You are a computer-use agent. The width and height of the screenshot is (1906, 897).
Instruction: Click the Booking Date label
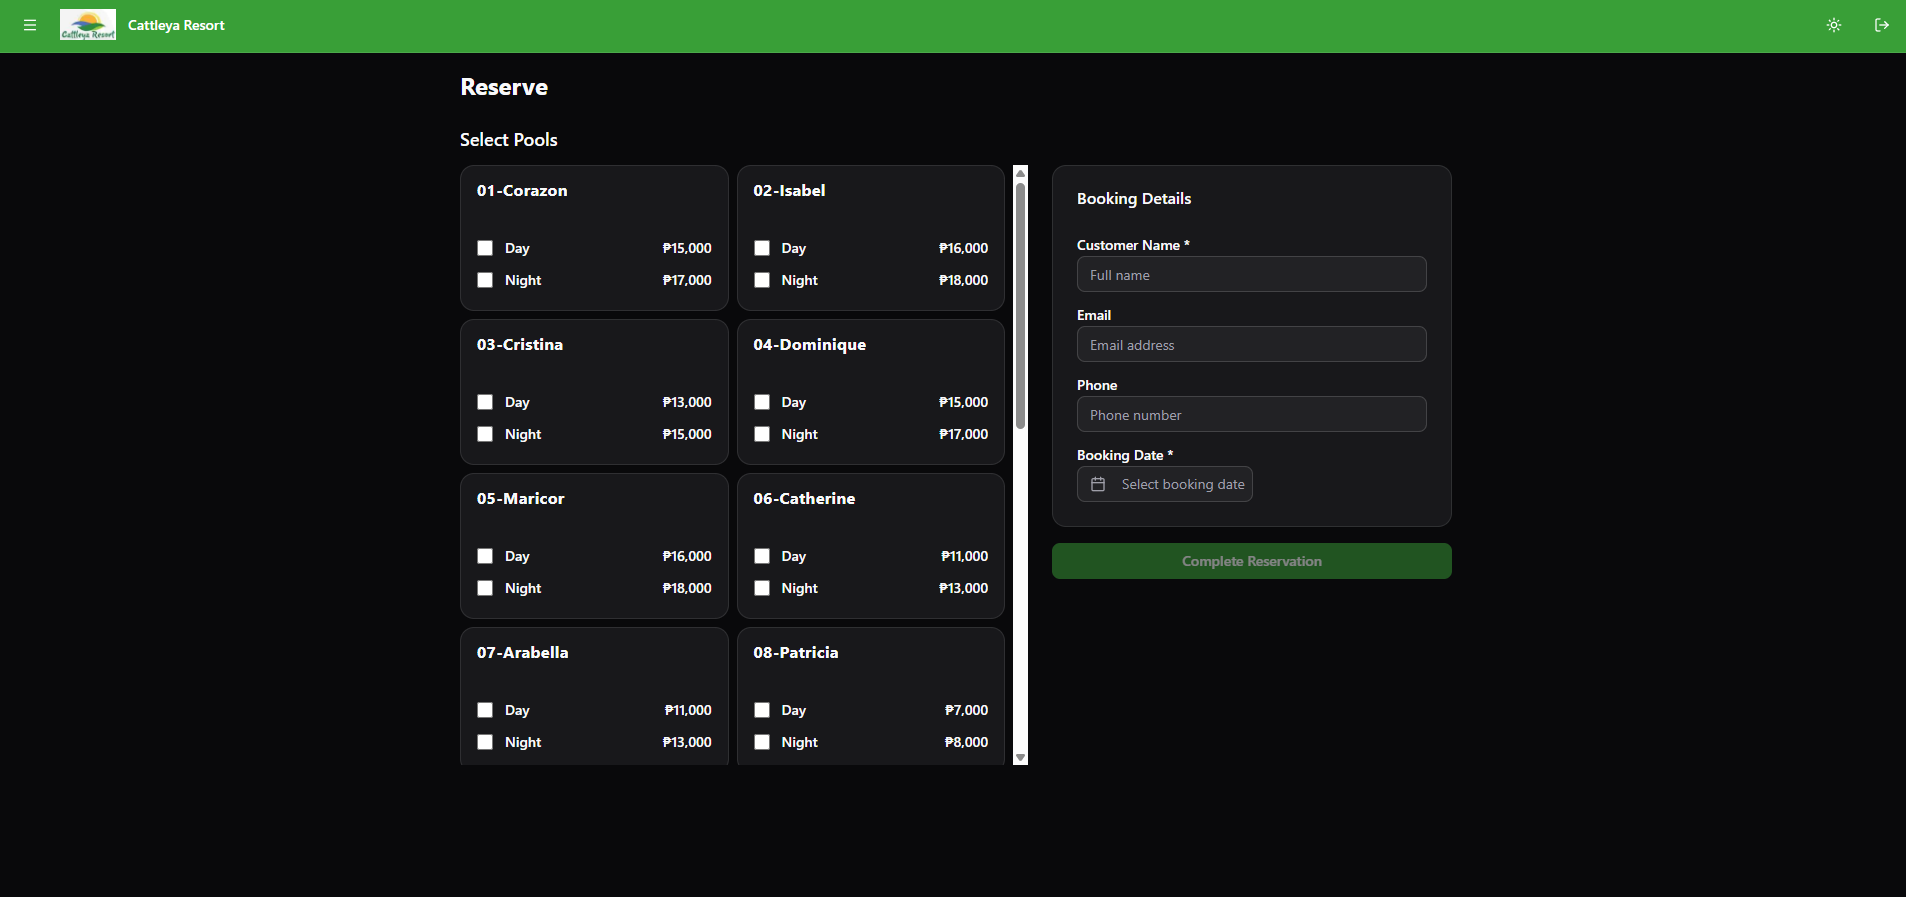(1125, 455)
